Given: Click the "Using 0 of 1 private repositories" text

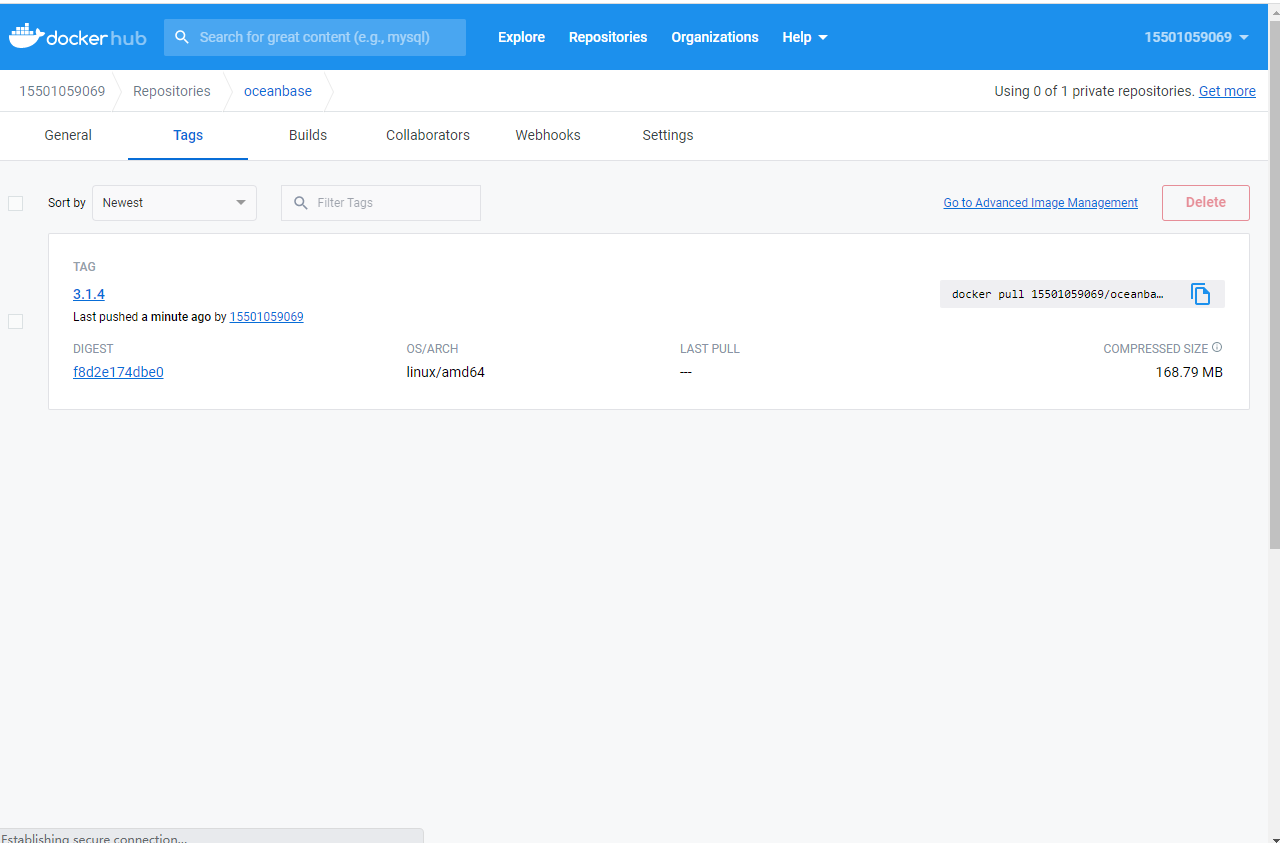Looking at the screenshot, I should (x=1094, y=91).
